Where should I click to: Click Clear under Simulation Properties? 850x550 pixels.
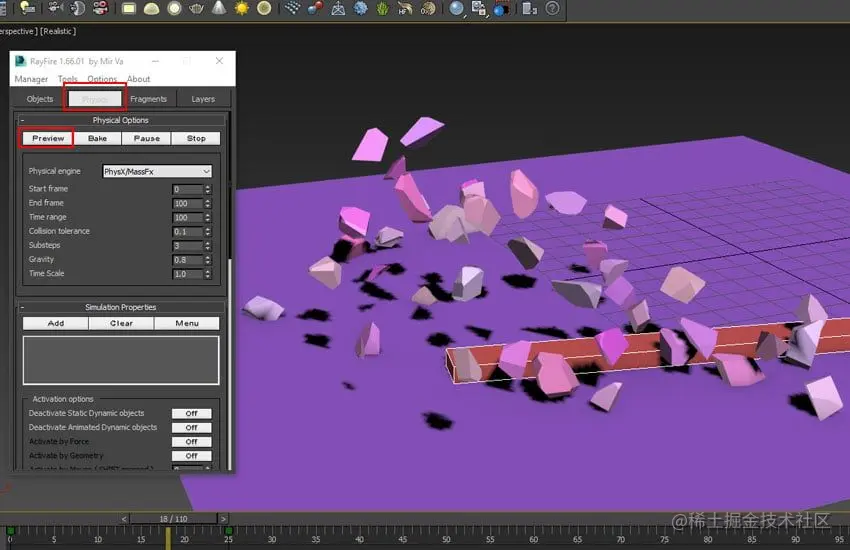[x=121, y=323]
